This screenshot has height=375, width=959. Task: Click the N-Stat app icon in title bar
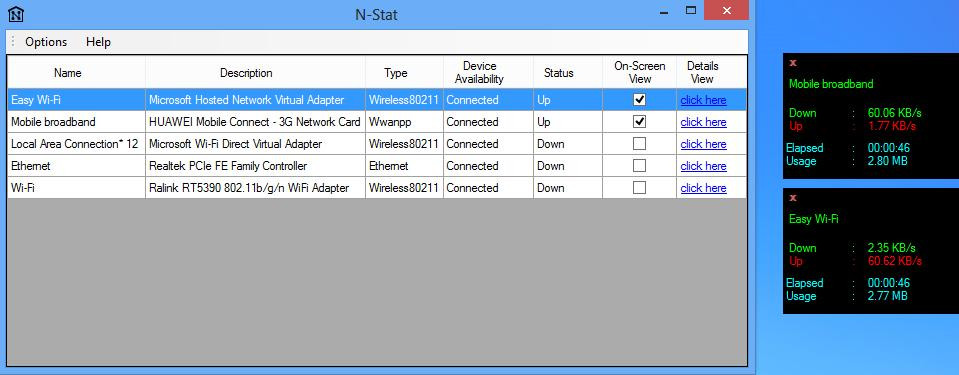[x=16, y=13]
